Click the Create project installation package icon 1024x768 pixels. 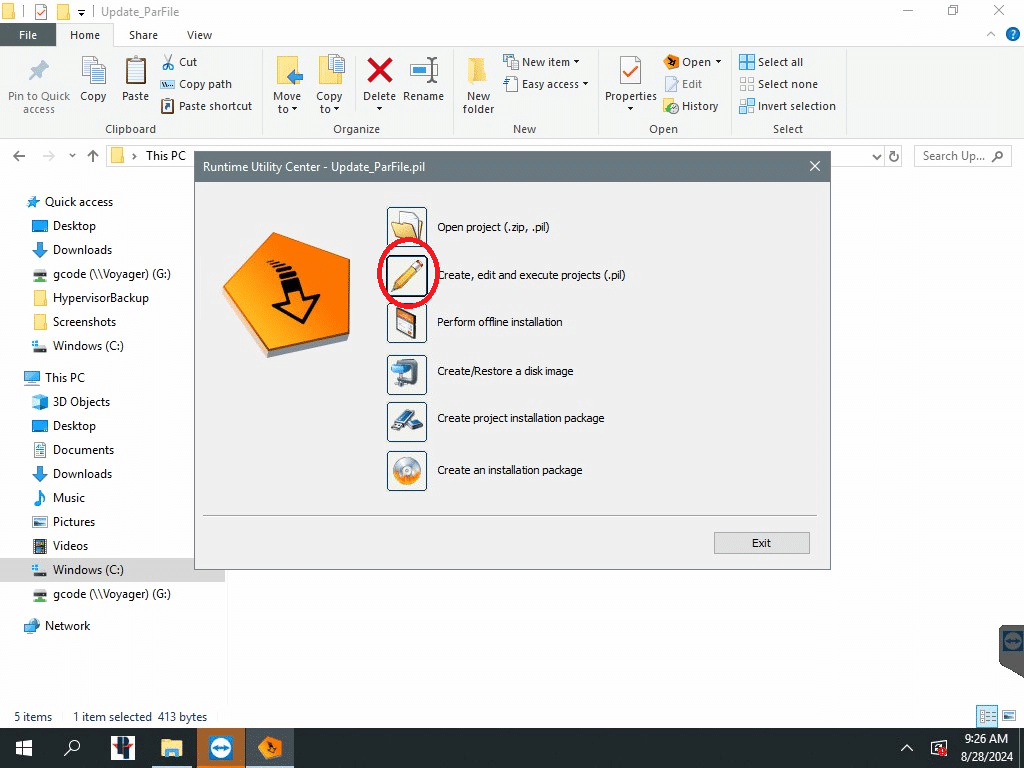point(407,419)
